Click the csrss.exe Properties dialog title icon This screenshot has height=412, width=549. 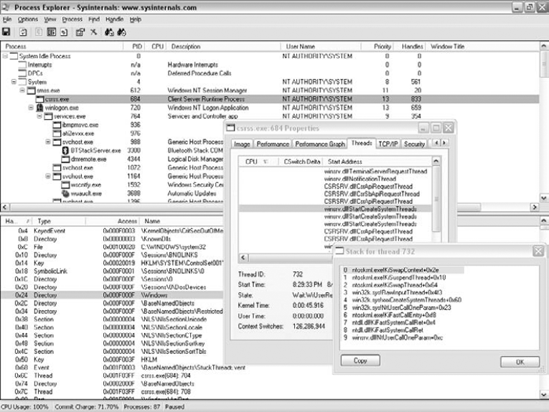230,128
